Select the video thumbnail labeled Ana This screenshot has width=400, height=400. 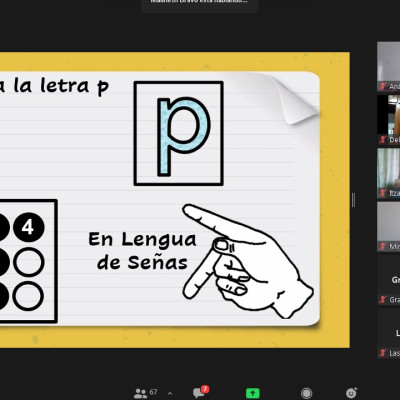coord(389,66)
